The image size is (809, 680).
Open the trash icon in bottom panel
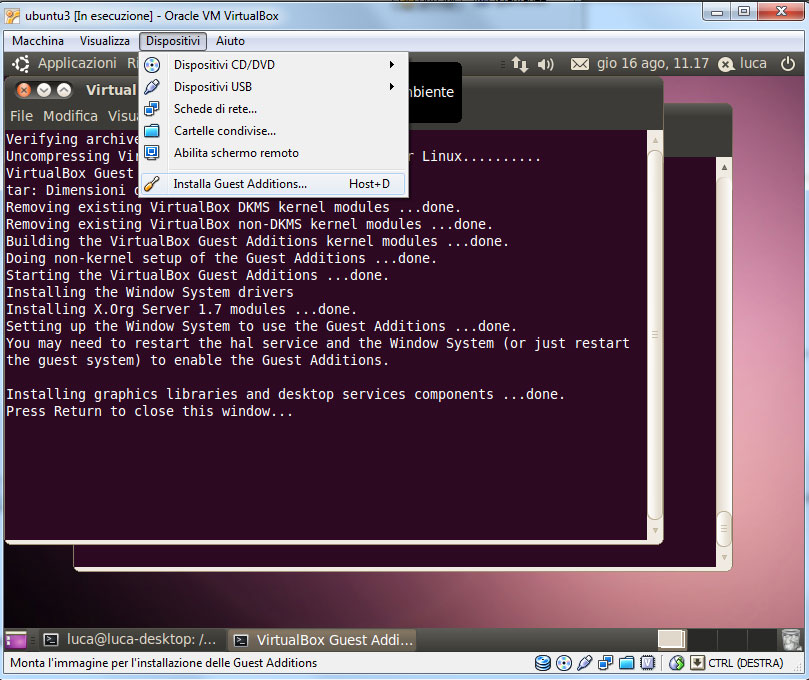click(x=790, y=640)
